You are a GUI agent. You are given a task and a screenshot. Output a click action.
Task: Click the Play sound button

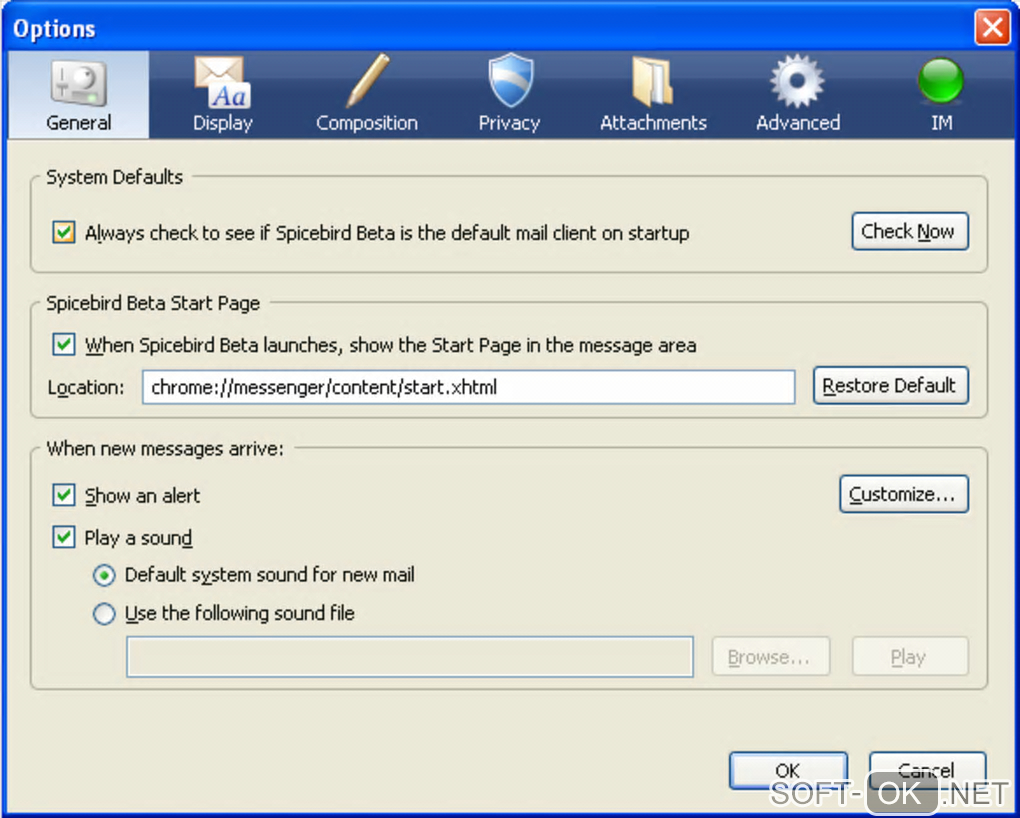click(910, 657)
